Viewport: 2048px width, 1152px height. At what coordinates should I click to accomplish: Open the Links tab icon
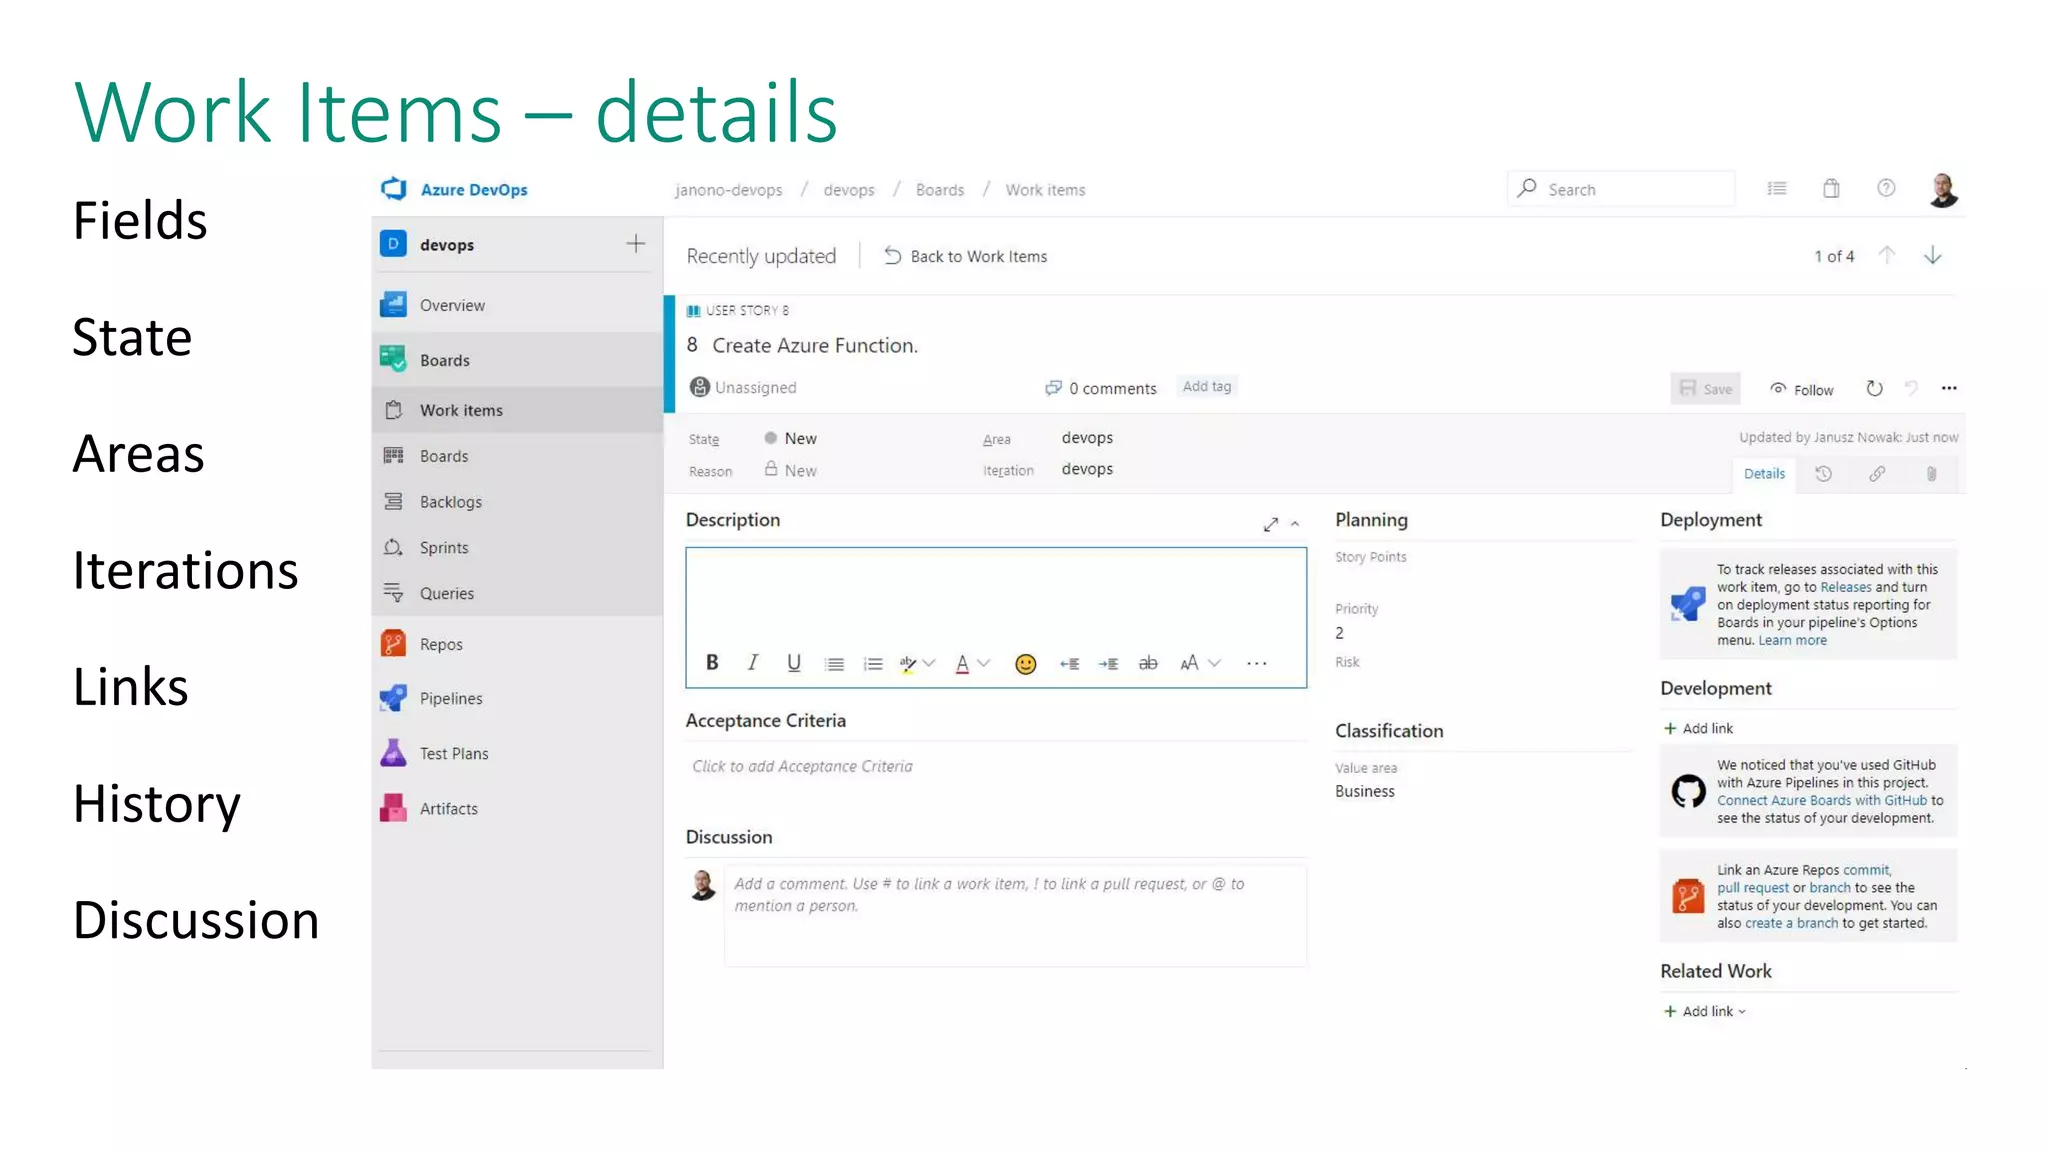tap(1877, 474)
